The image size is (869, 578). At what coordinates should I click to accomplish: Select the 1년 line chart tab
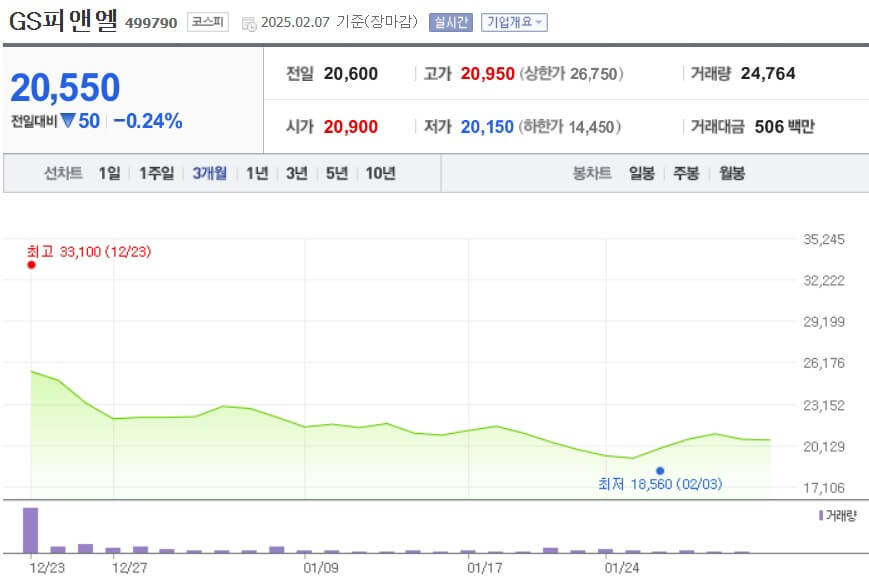tap(257, 173)
